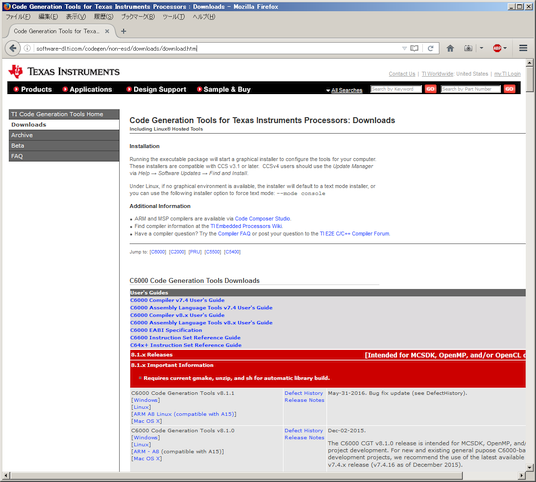This screenshot has width=536, height=482.
Task: Open TI E2E C/C++ Compiler Forum link
Action: [x=354, y=234]
